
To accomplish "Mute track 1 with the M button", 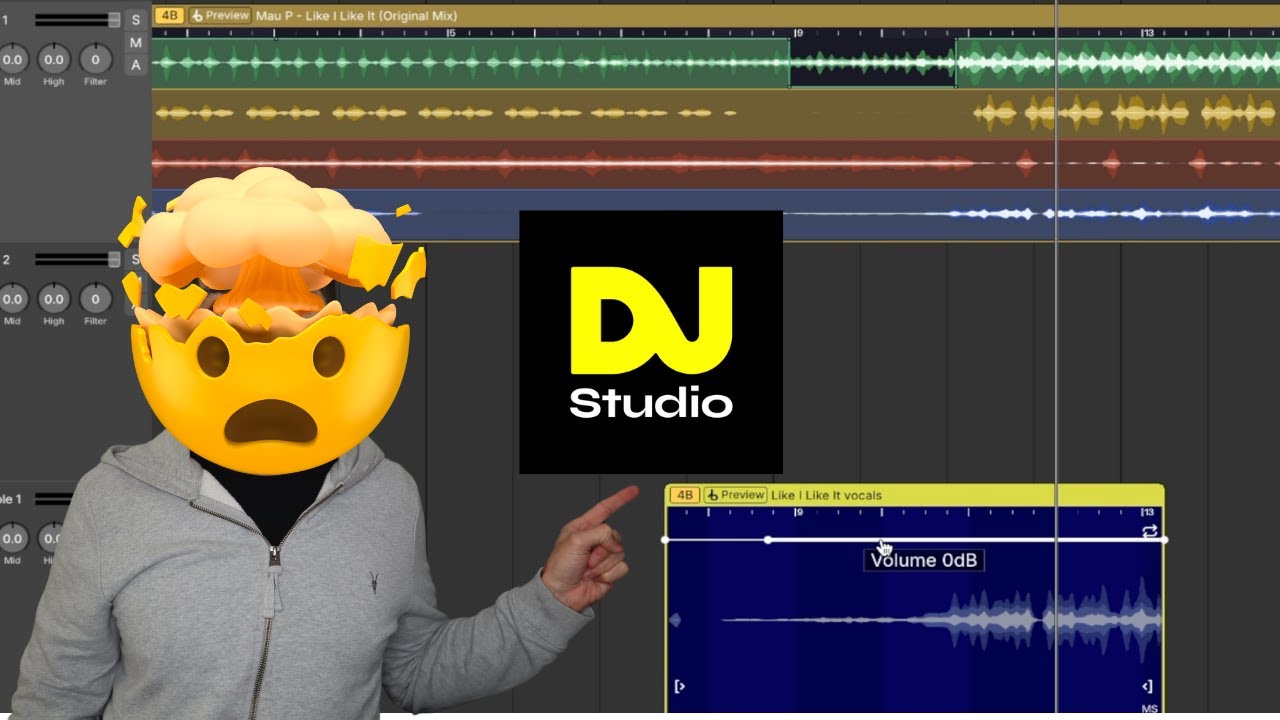I will pos(136,43).
